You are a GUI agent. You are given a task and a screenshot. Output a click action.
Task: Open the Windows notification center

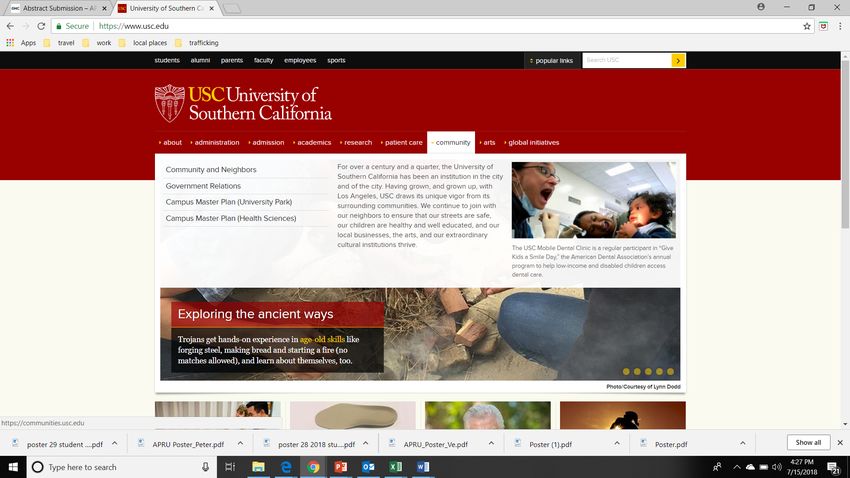(834, 467)
